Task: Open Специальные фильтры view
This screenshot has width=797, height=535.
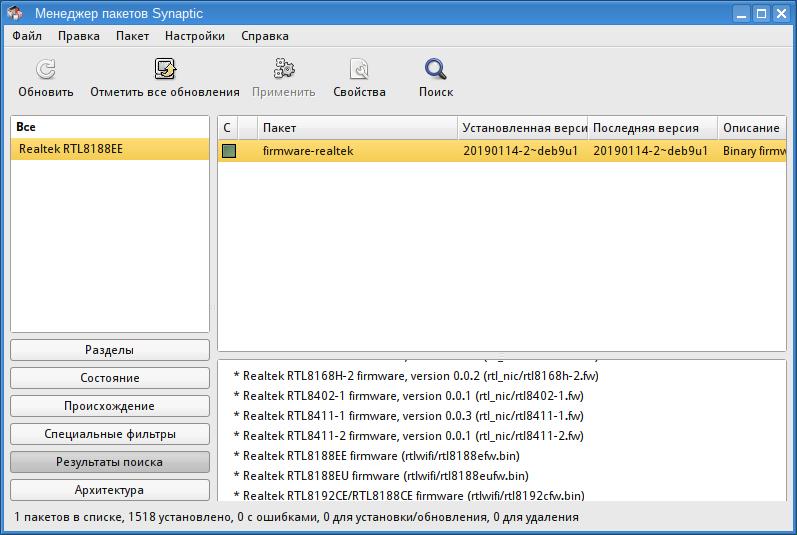Action: [x=110, y=434]
